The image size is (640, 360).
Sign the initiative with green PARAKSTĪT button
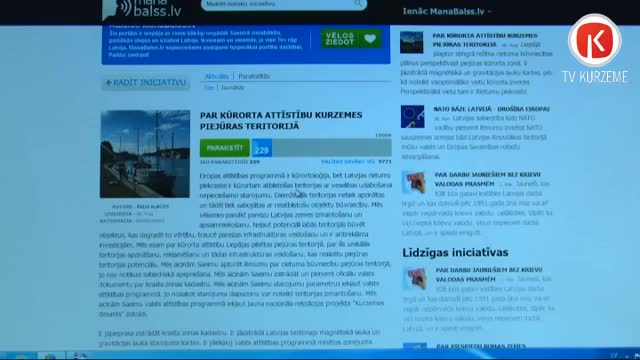225,148
